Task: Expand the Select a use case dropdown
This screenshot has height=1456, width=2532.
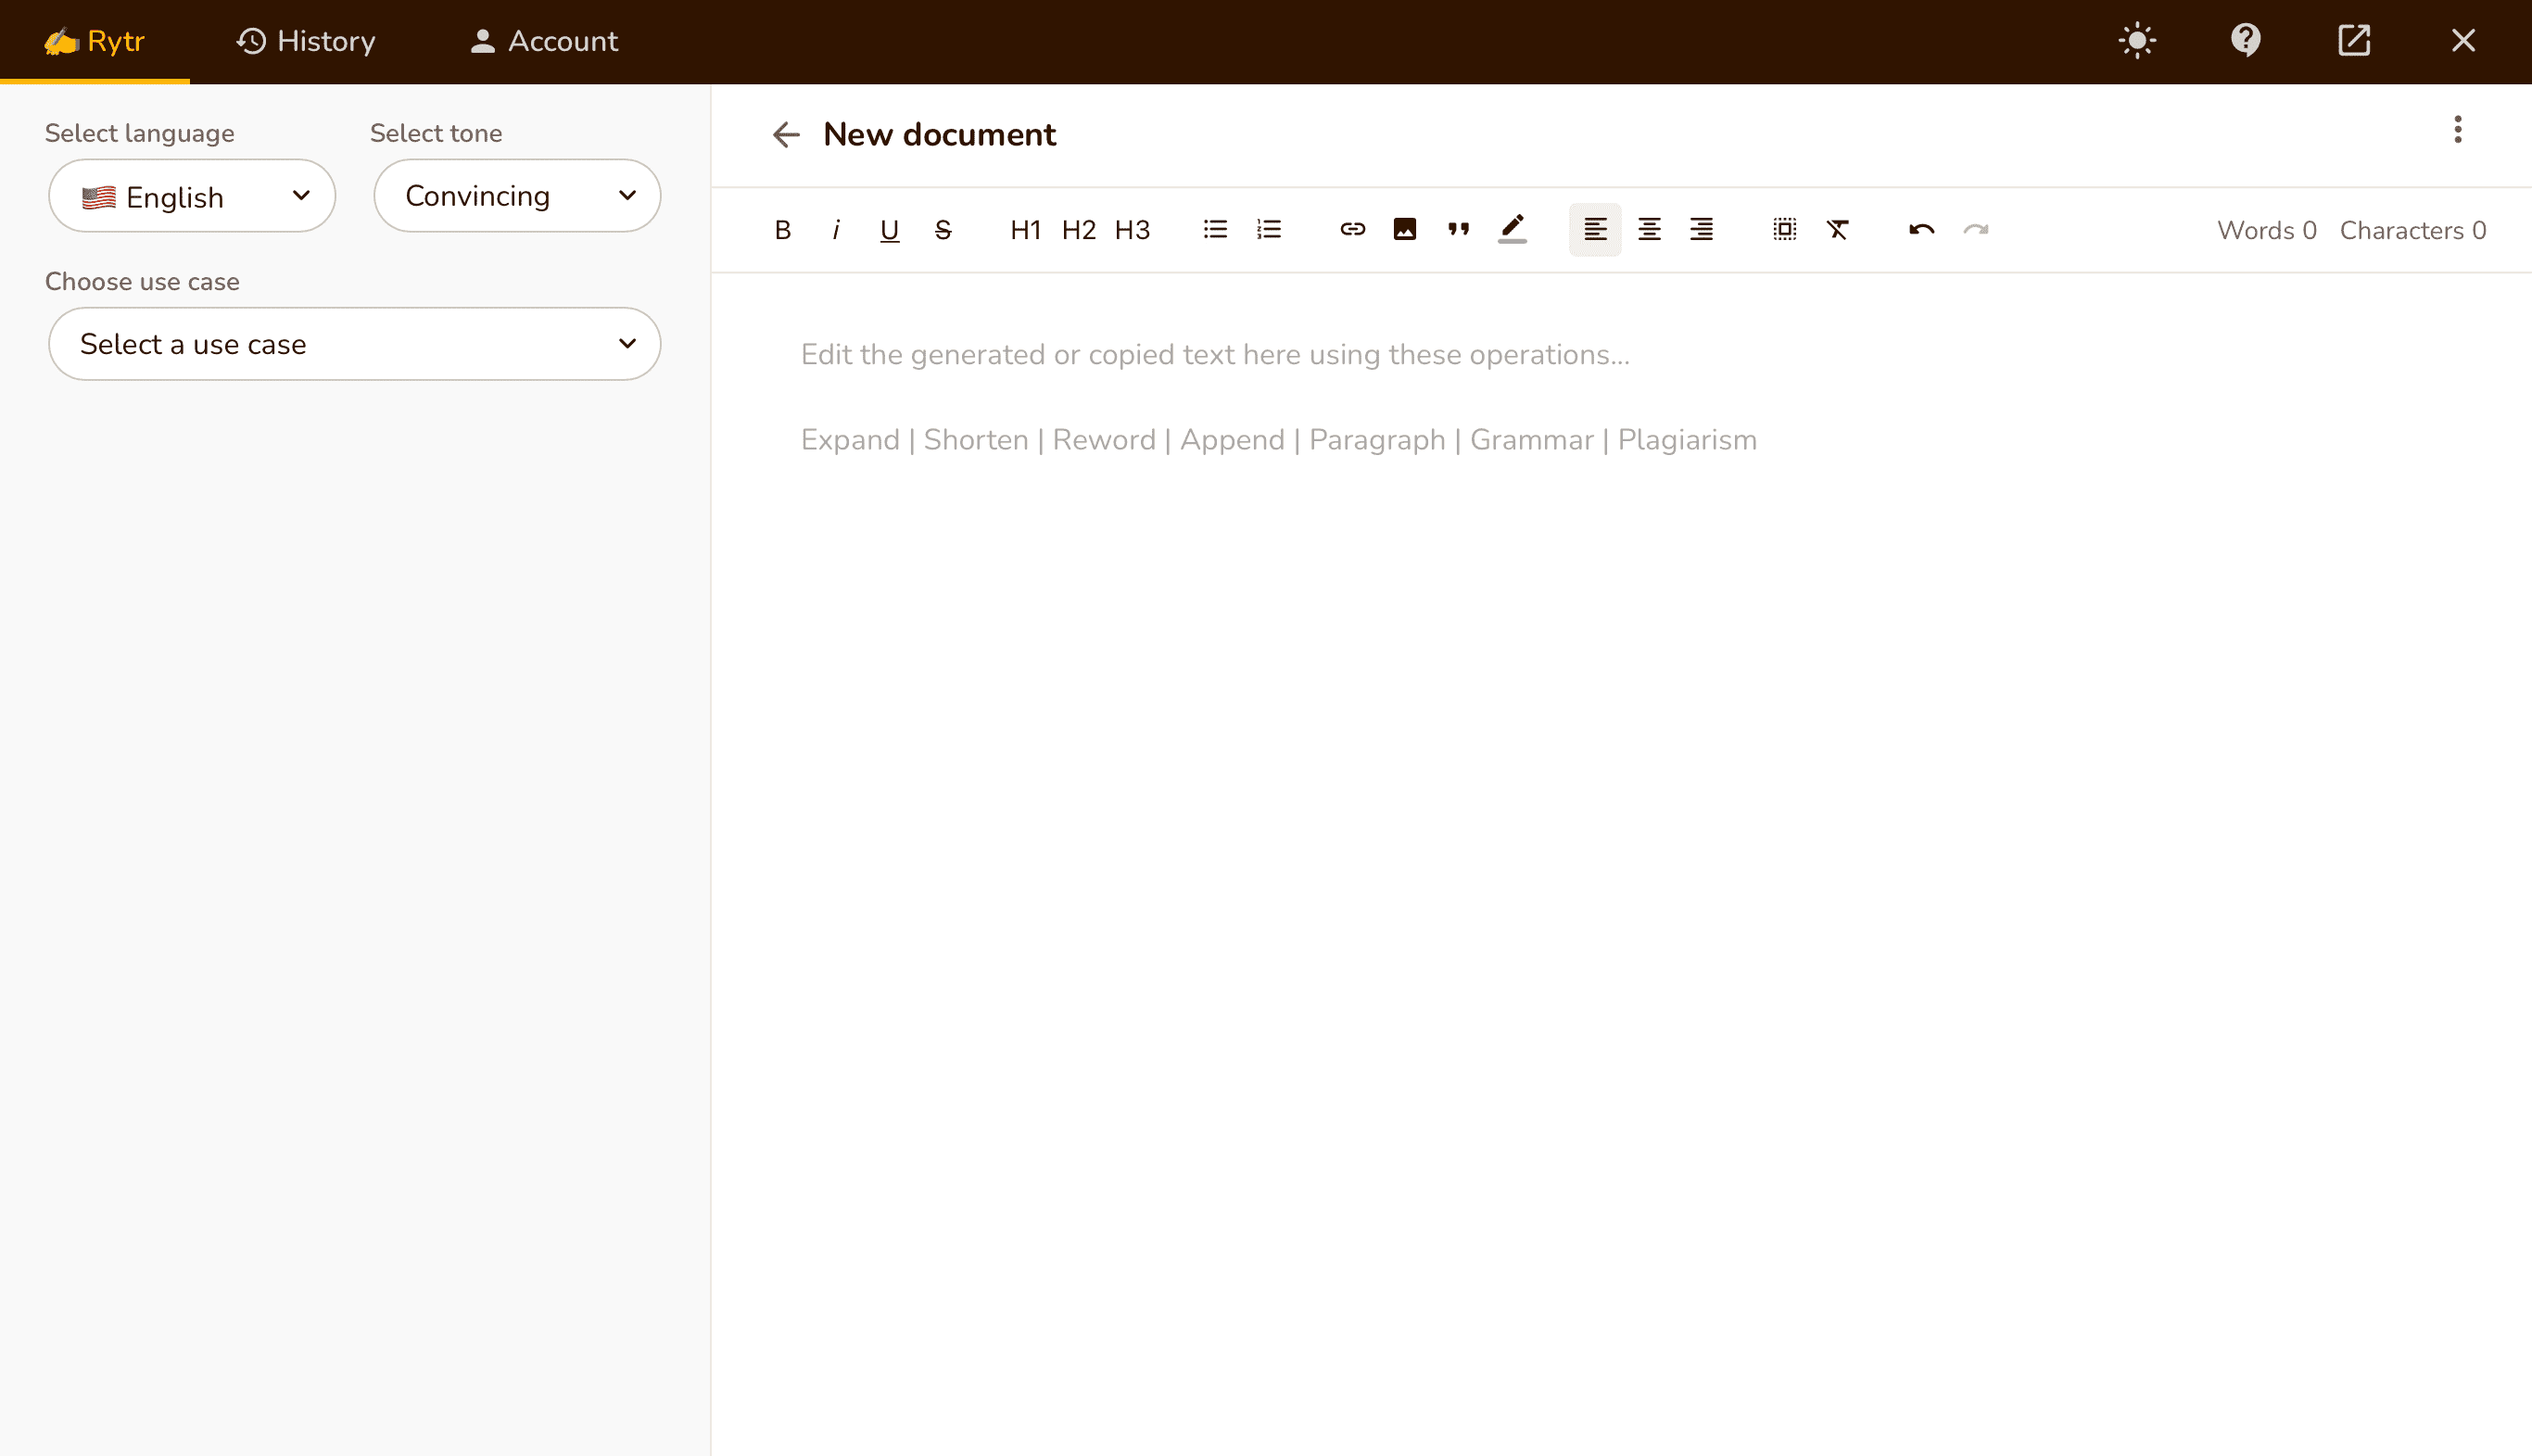Action: (354, 344)
